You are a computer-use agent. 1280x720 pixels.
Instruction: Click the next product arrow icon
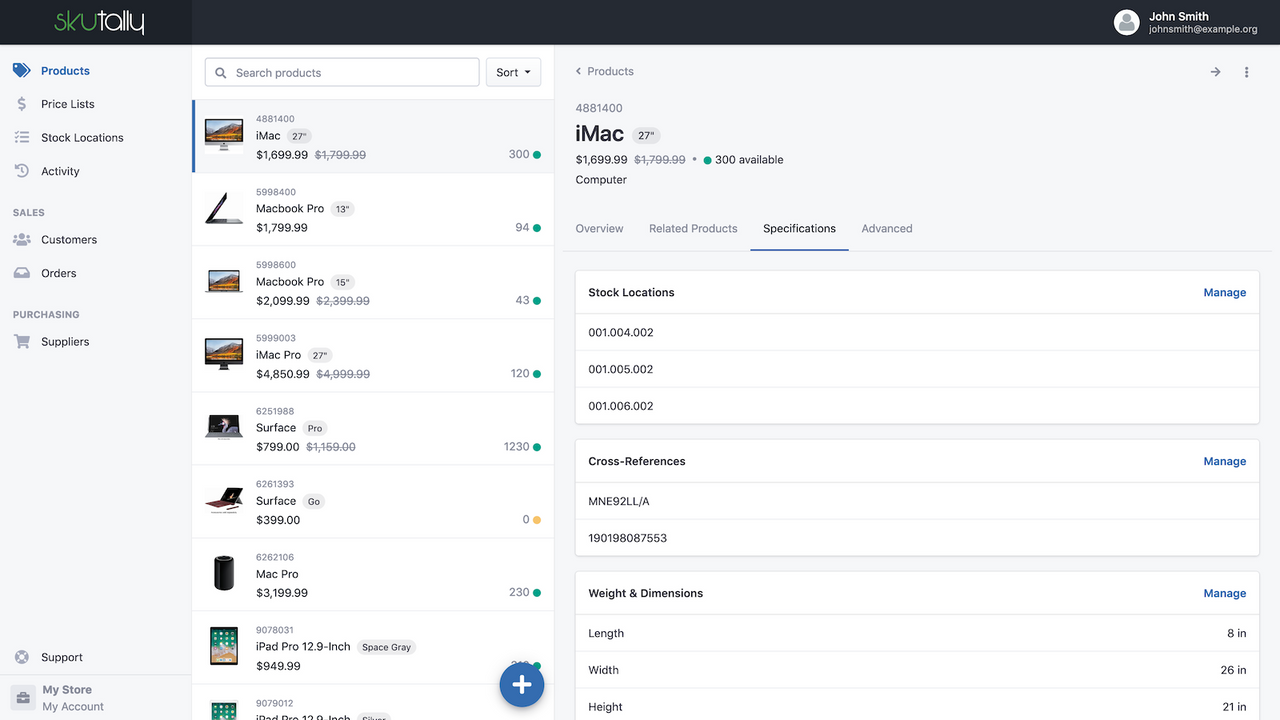1215,72
